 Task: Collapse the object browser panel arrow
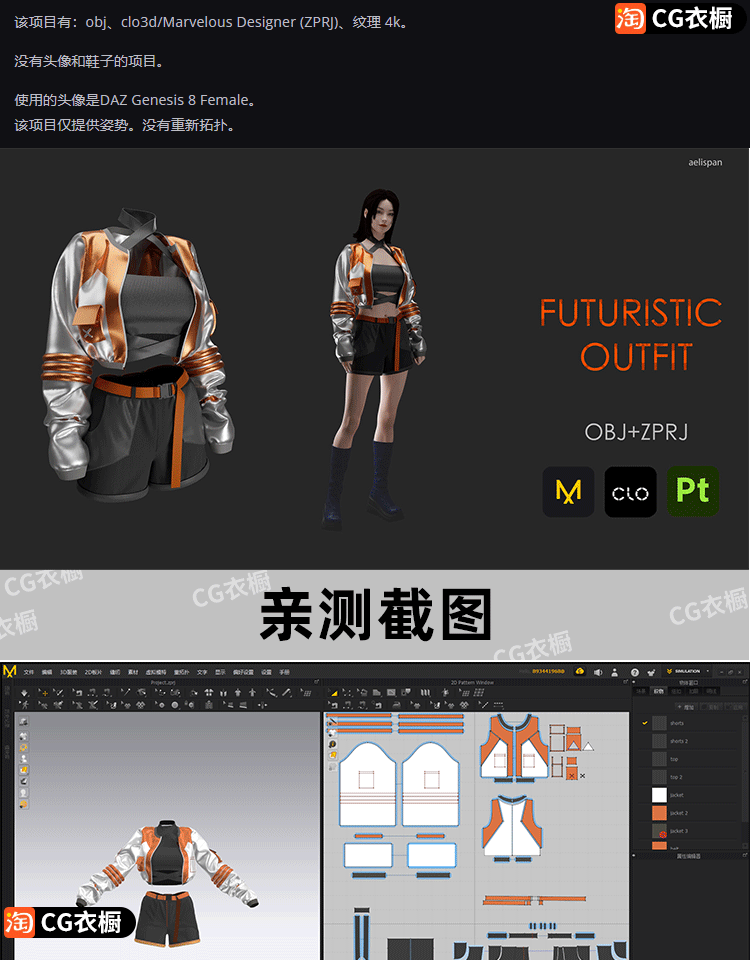point(634,681)
